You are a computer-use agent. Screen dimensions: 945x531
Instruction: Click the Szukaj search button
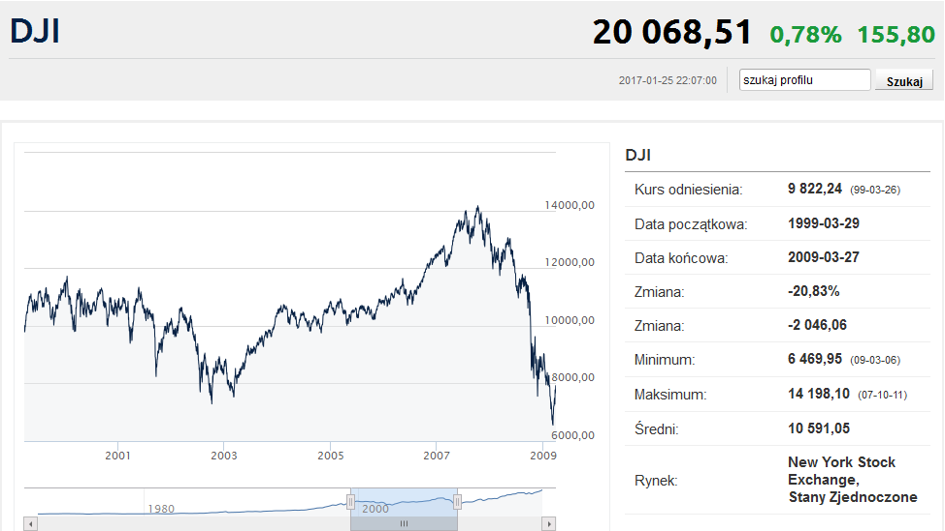(x=904, y=81)
